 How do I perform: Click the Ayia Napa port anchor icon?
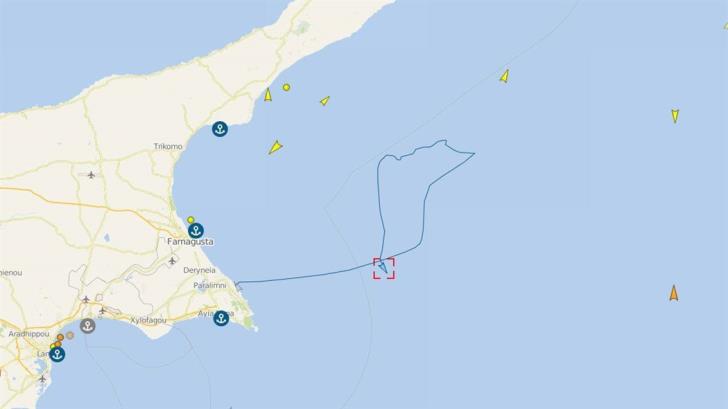[x=221, y=318]
